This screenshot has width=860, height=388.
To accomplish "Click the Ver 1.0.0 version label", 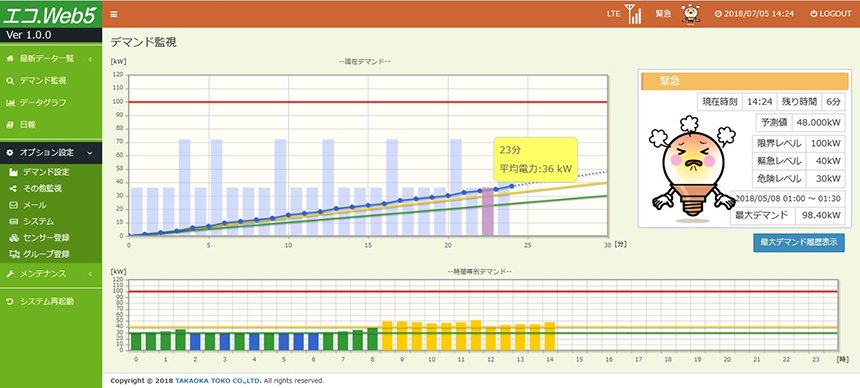I will [x=29, y=35].
